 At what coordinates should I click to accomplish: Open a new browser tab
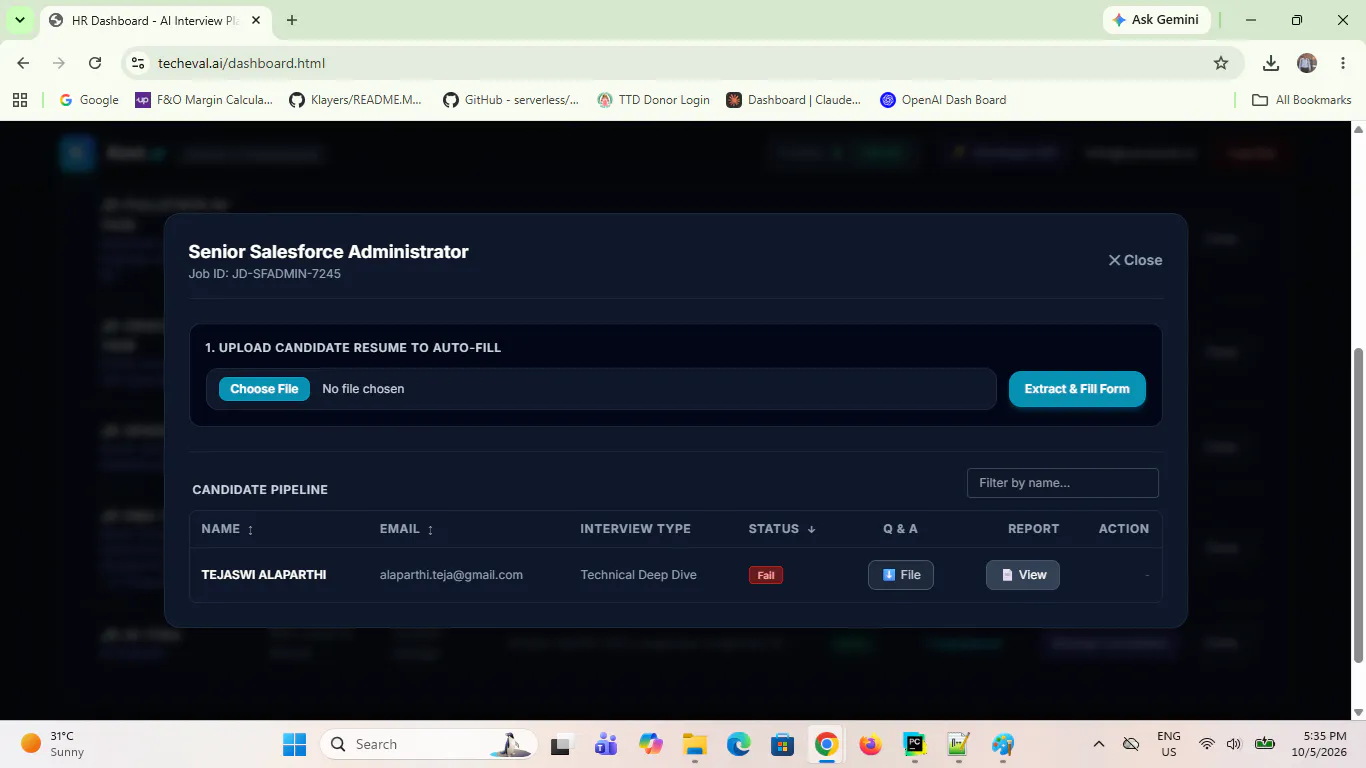click(x=292, y=20)
